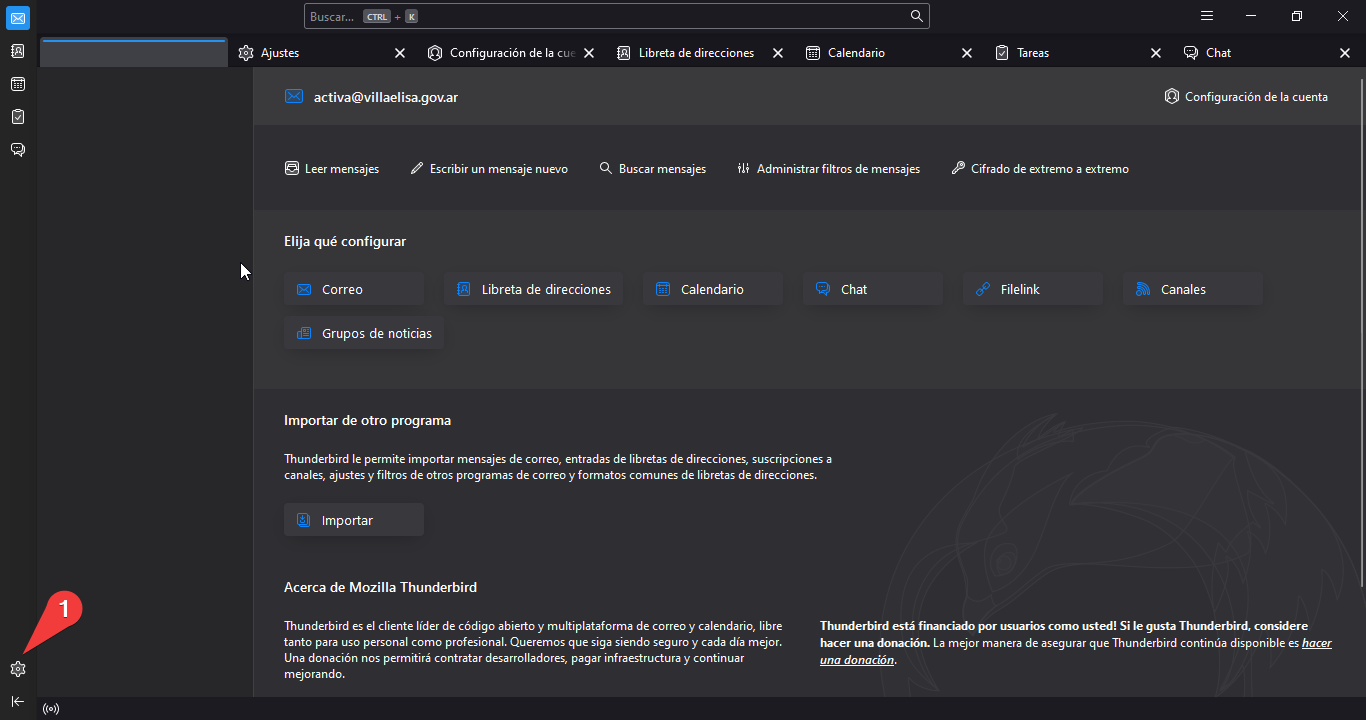Collapse the spaces toolbar with arrow icon
This screenshot has width=1366, height=720.
18,701
